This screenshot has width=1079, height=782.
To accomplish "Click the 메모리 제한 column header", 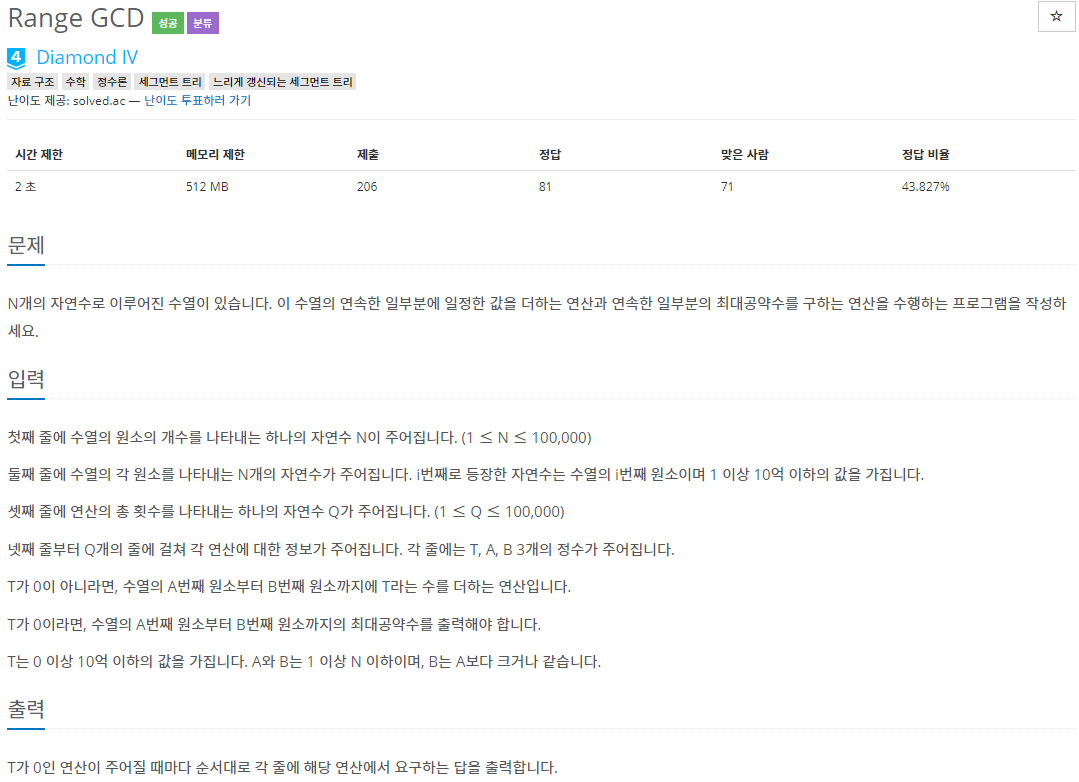I will 215,155.
